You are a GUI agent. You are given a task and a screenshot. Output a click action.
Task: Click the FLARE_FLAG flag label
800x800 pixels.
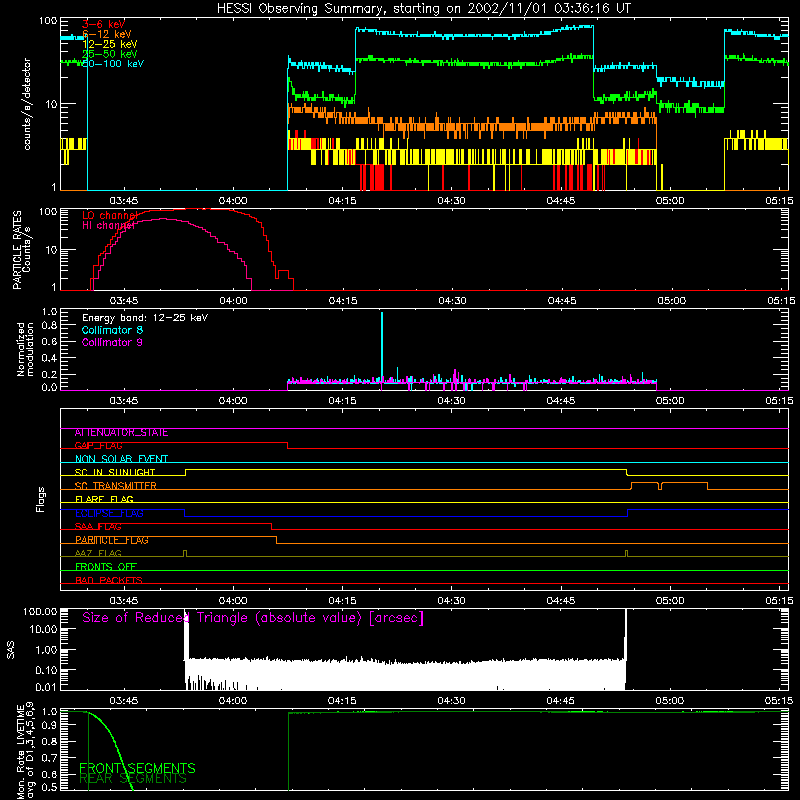click(104, 499)
